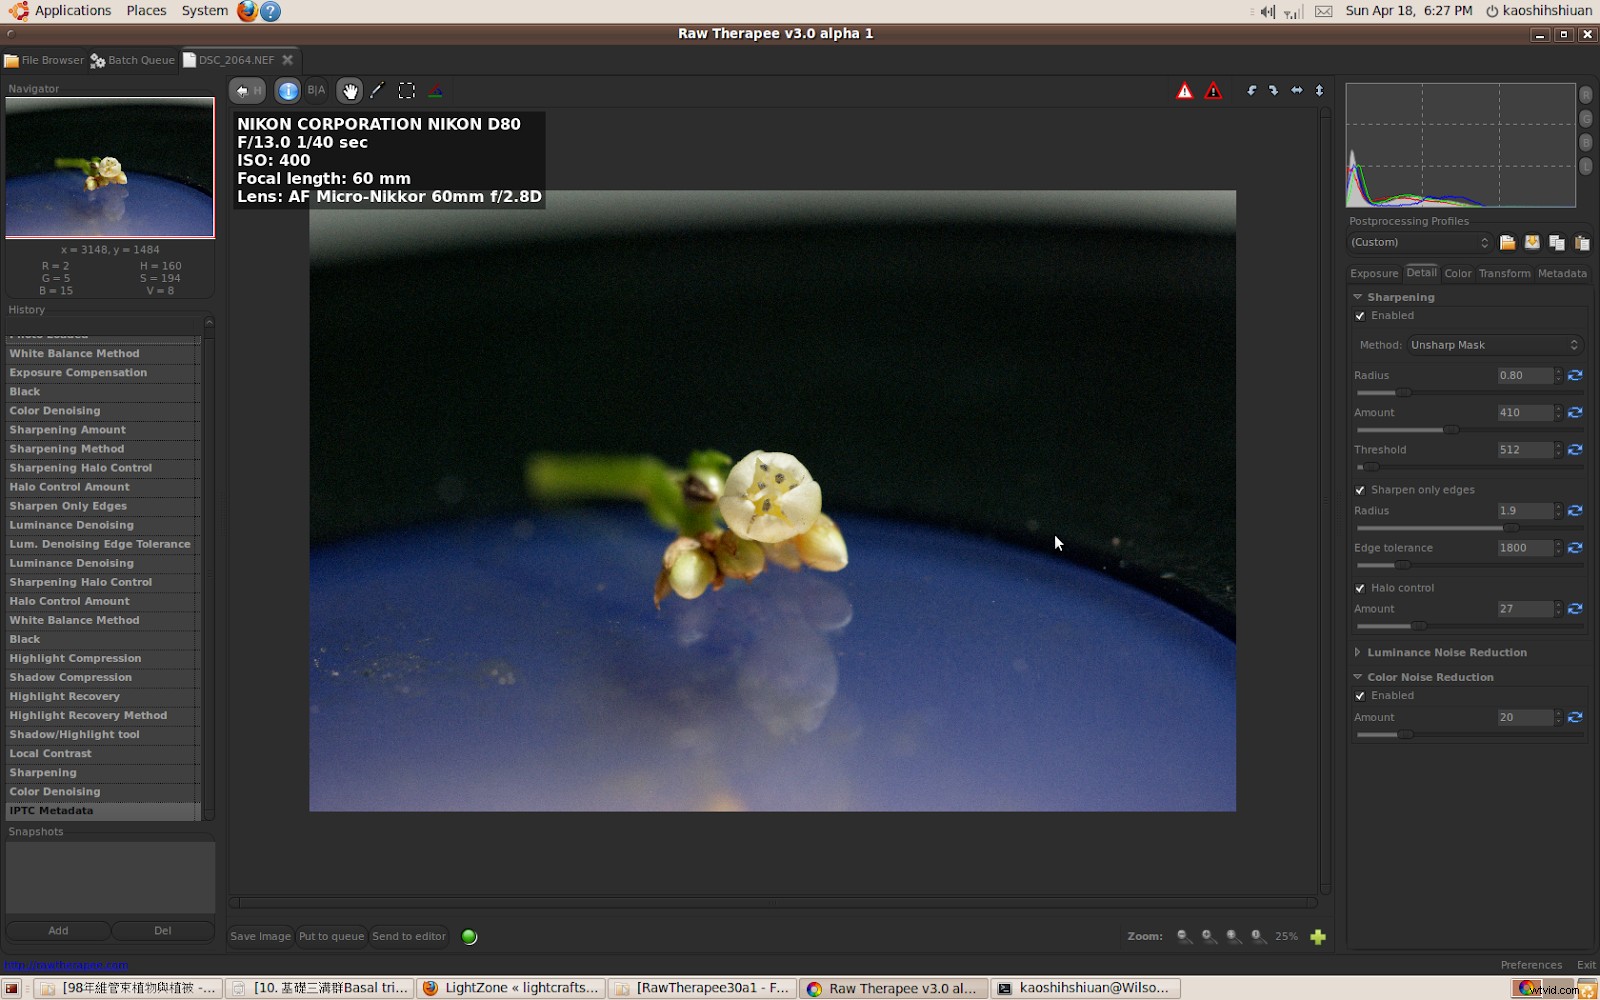The width and height of the screenshot is (1600, 1000).
Task: Disable the Sharpening Enabled checkbox
Action: (1360, 315)
